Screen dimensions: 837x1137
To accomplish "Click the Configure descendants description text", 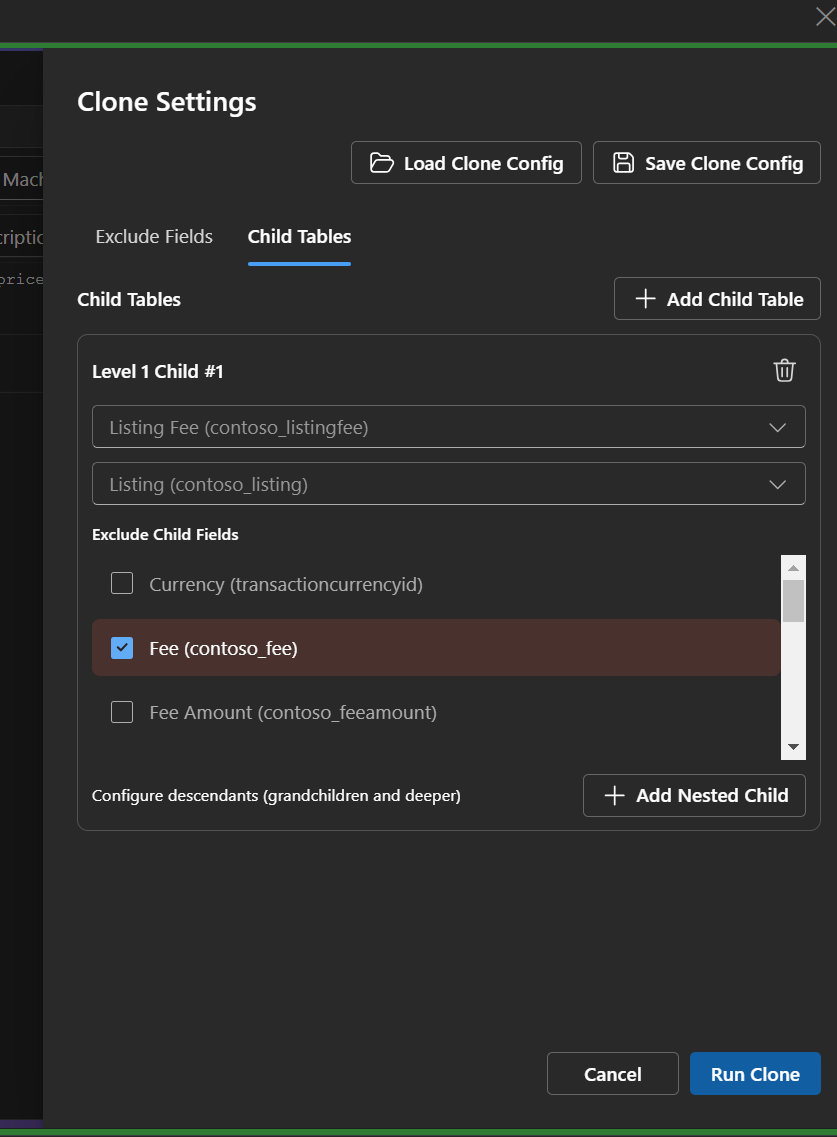I will [276, 795].
